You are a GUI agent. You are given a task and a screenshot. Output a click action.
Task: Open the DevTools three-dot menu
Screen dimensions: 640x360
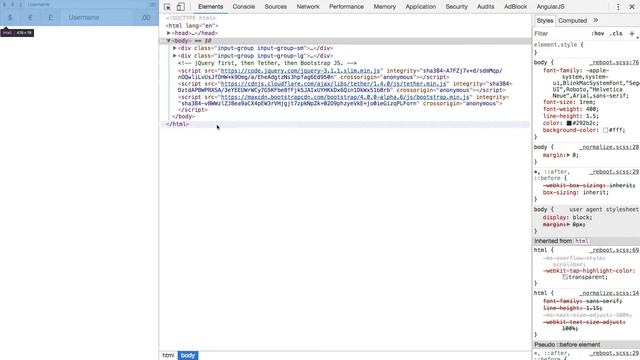[x=618, y=7]
